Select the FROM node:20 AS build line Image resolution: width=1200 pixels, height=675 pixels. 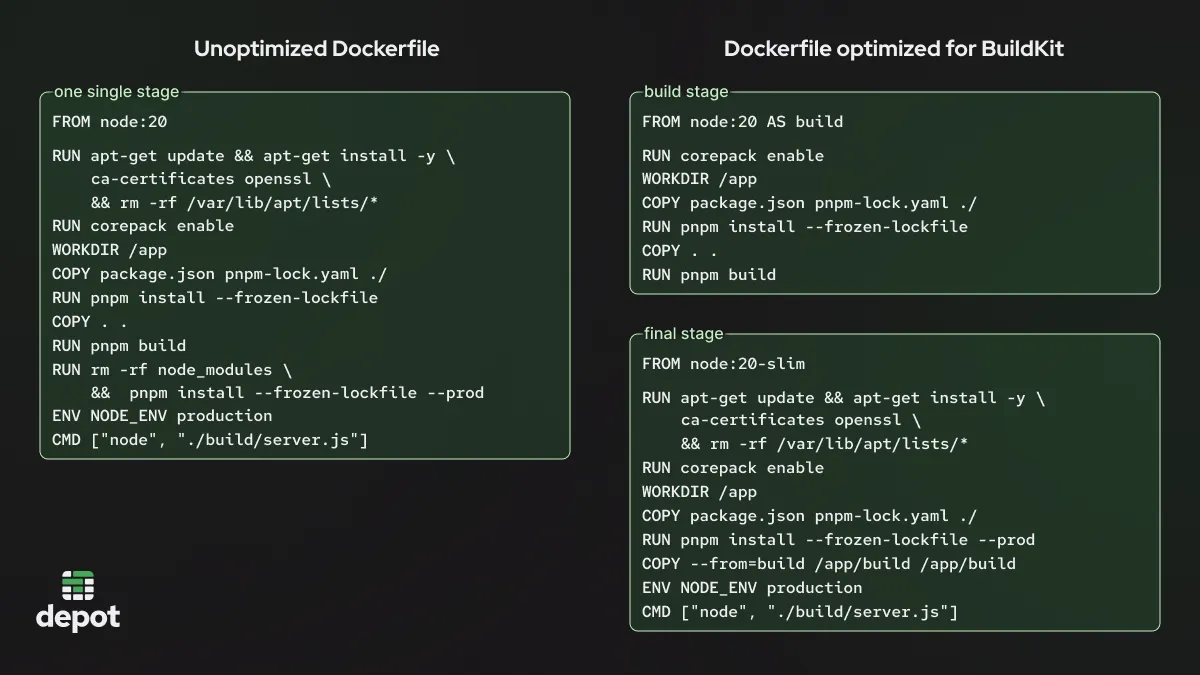742,121
